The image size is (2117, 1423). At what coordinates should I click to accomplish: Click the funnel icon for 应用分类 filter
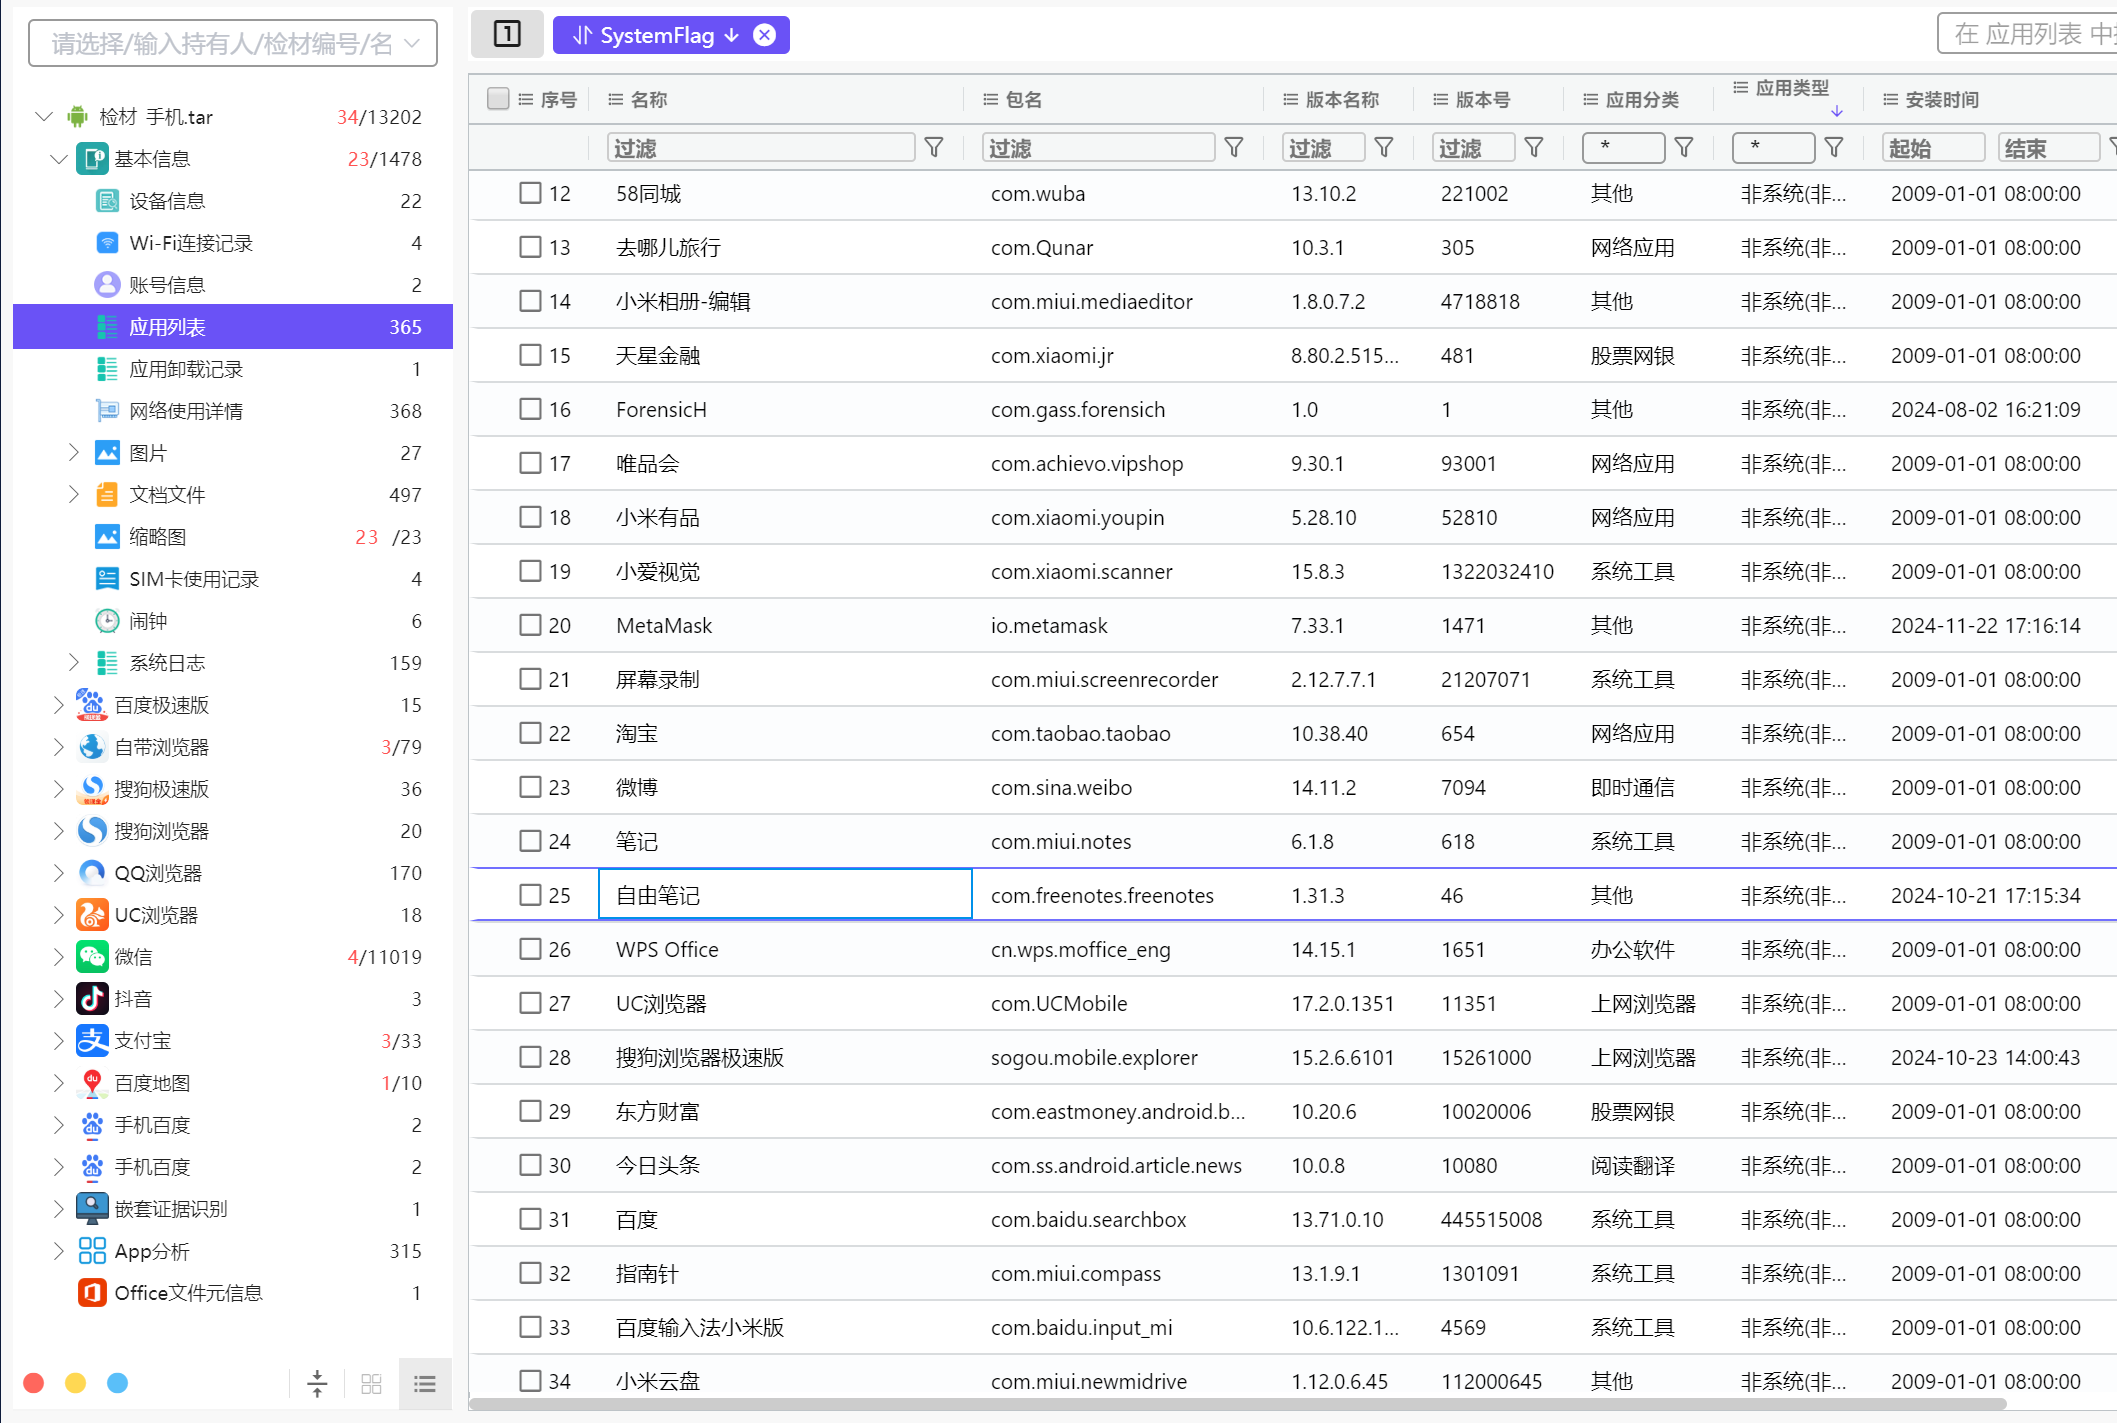point(1684,148)
